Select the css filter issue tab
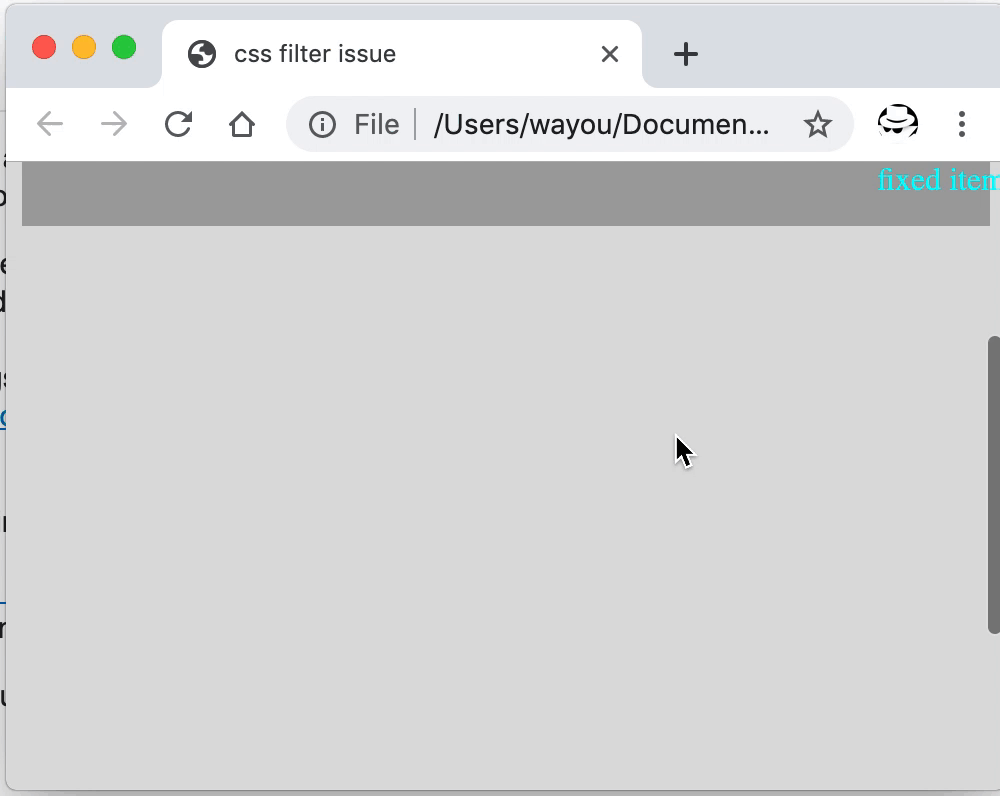 coord(402,54)
